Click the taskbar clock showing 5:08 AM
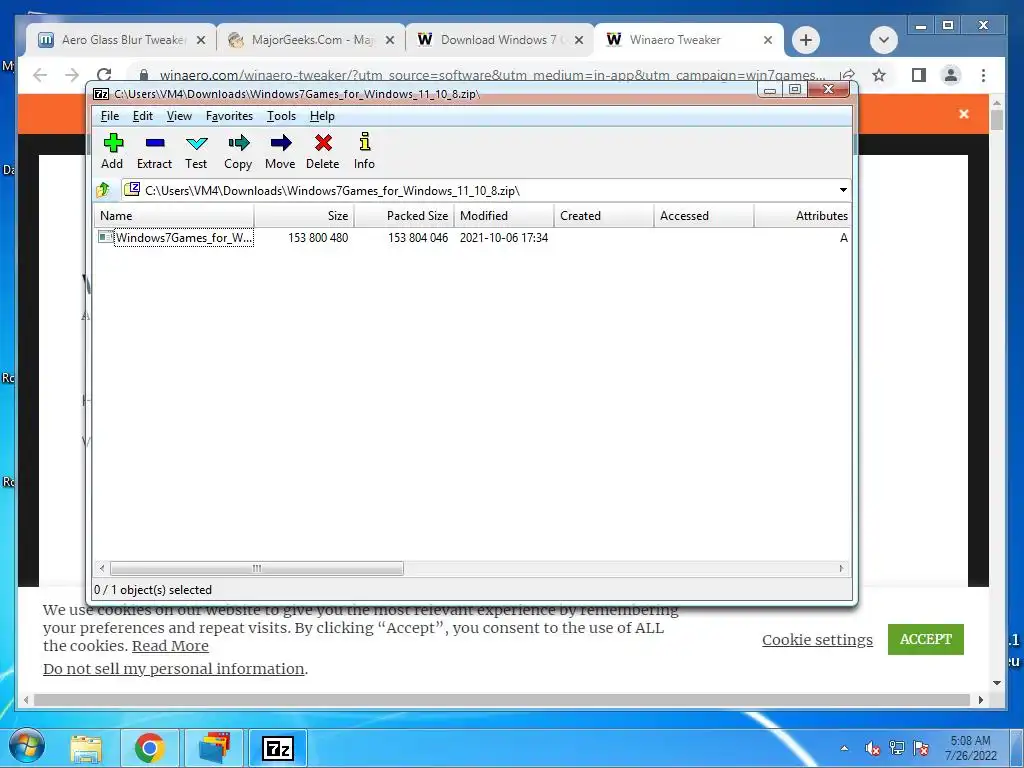This screenshot has height=768, width=1024. [x=970, y=748]
